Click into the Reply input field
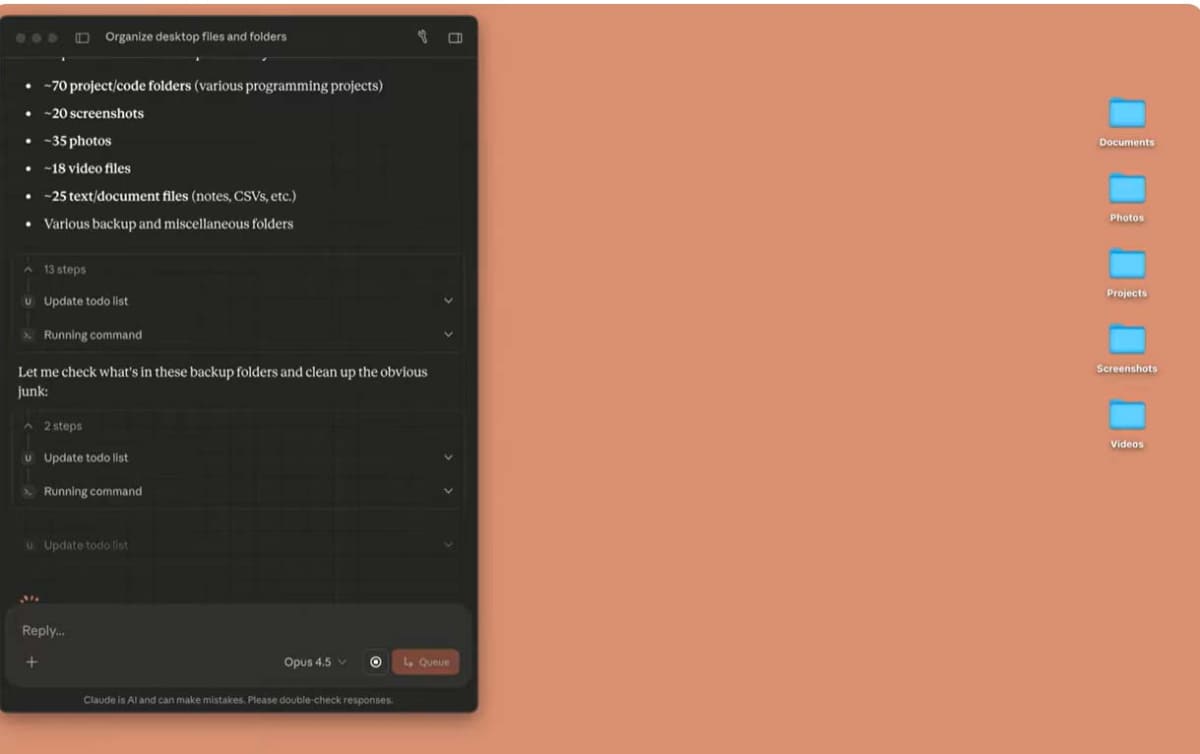Screen dimensions: 1200x754 tap(237, 630)
